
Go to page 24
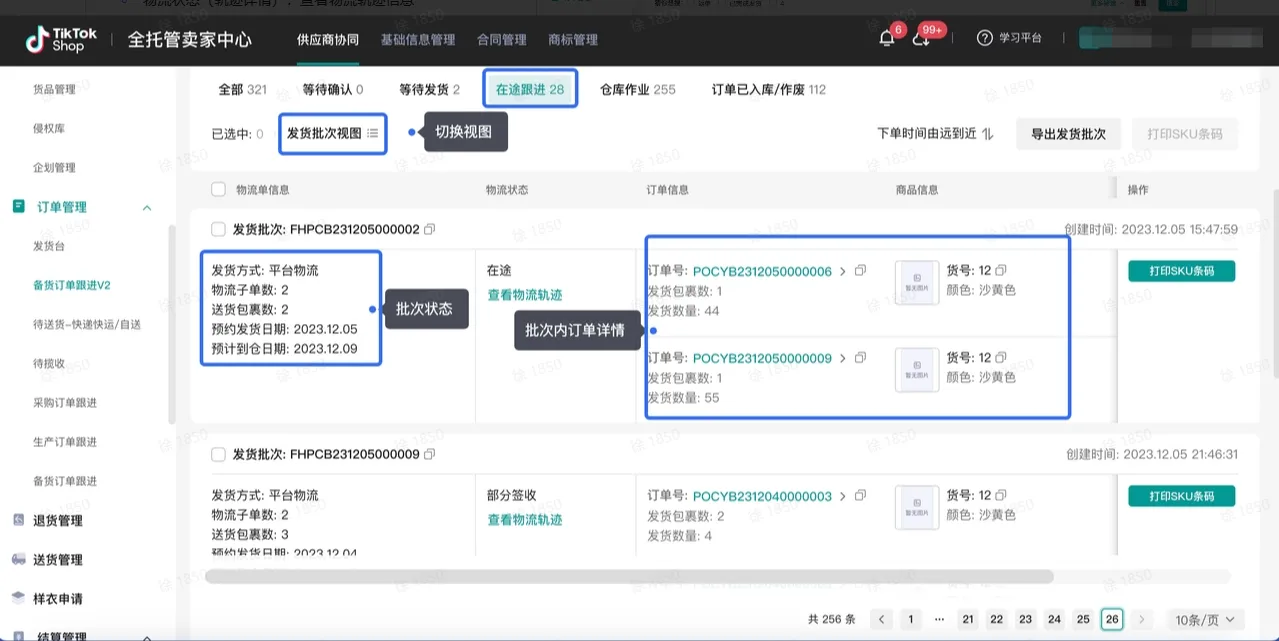coord(1054,619)
